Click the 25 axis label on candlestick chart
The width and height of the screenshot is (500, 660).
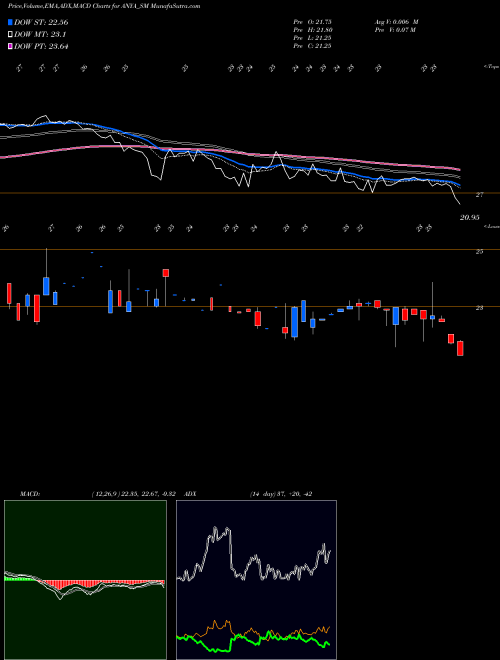tap(479, 252)
